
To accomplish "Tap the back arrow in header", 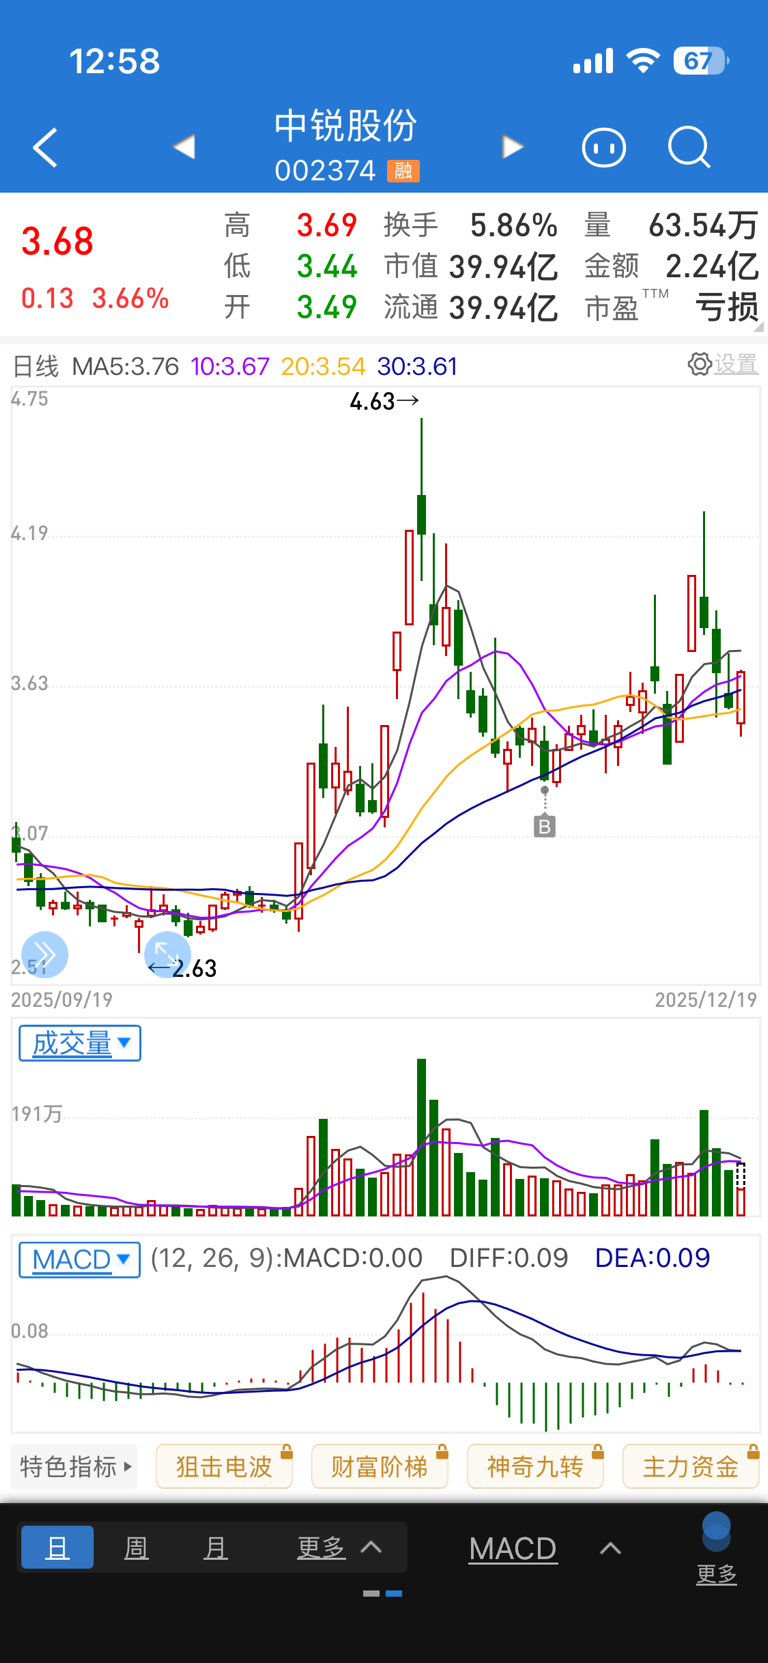I will coord(45,148).
